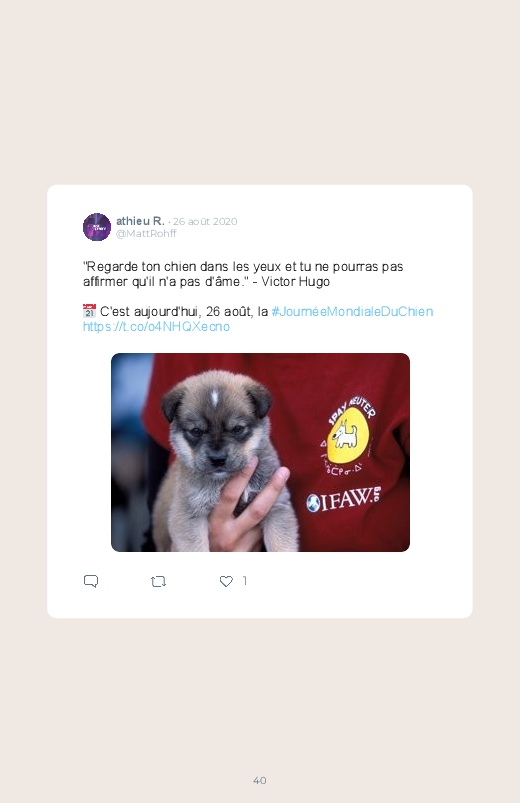
Task: Open the 26 août 2020 timestamp
Action: click(x=205, y=221)
